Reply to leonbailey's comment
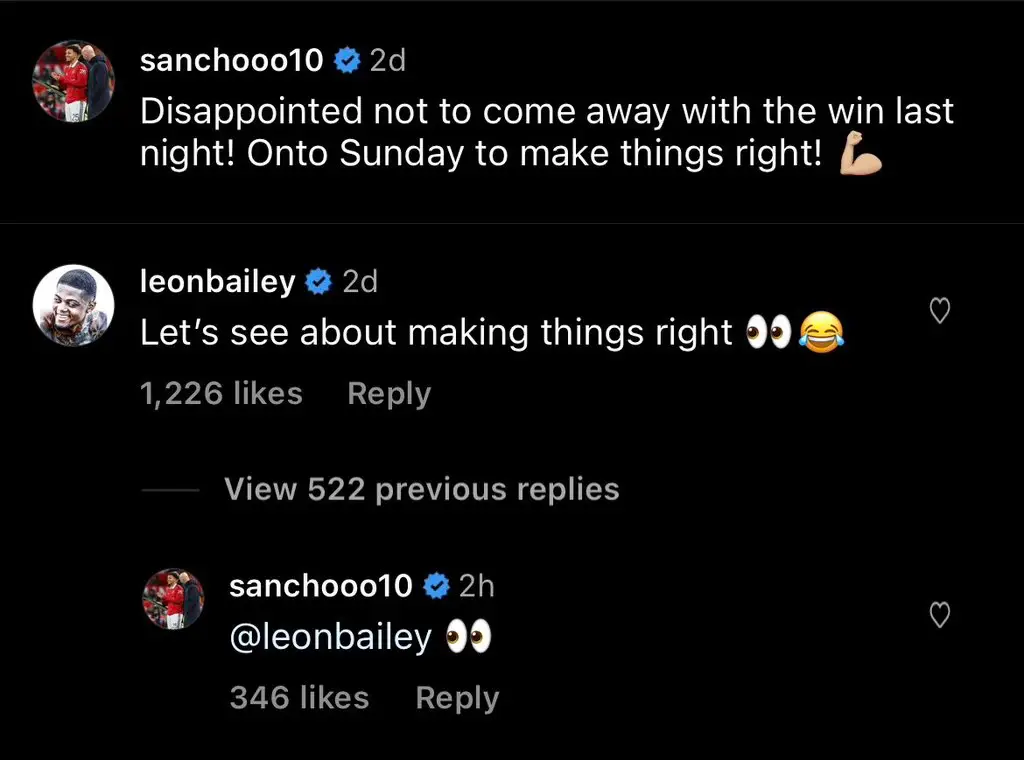This screenshot has width=1024, height=760. tap(388, 393)
